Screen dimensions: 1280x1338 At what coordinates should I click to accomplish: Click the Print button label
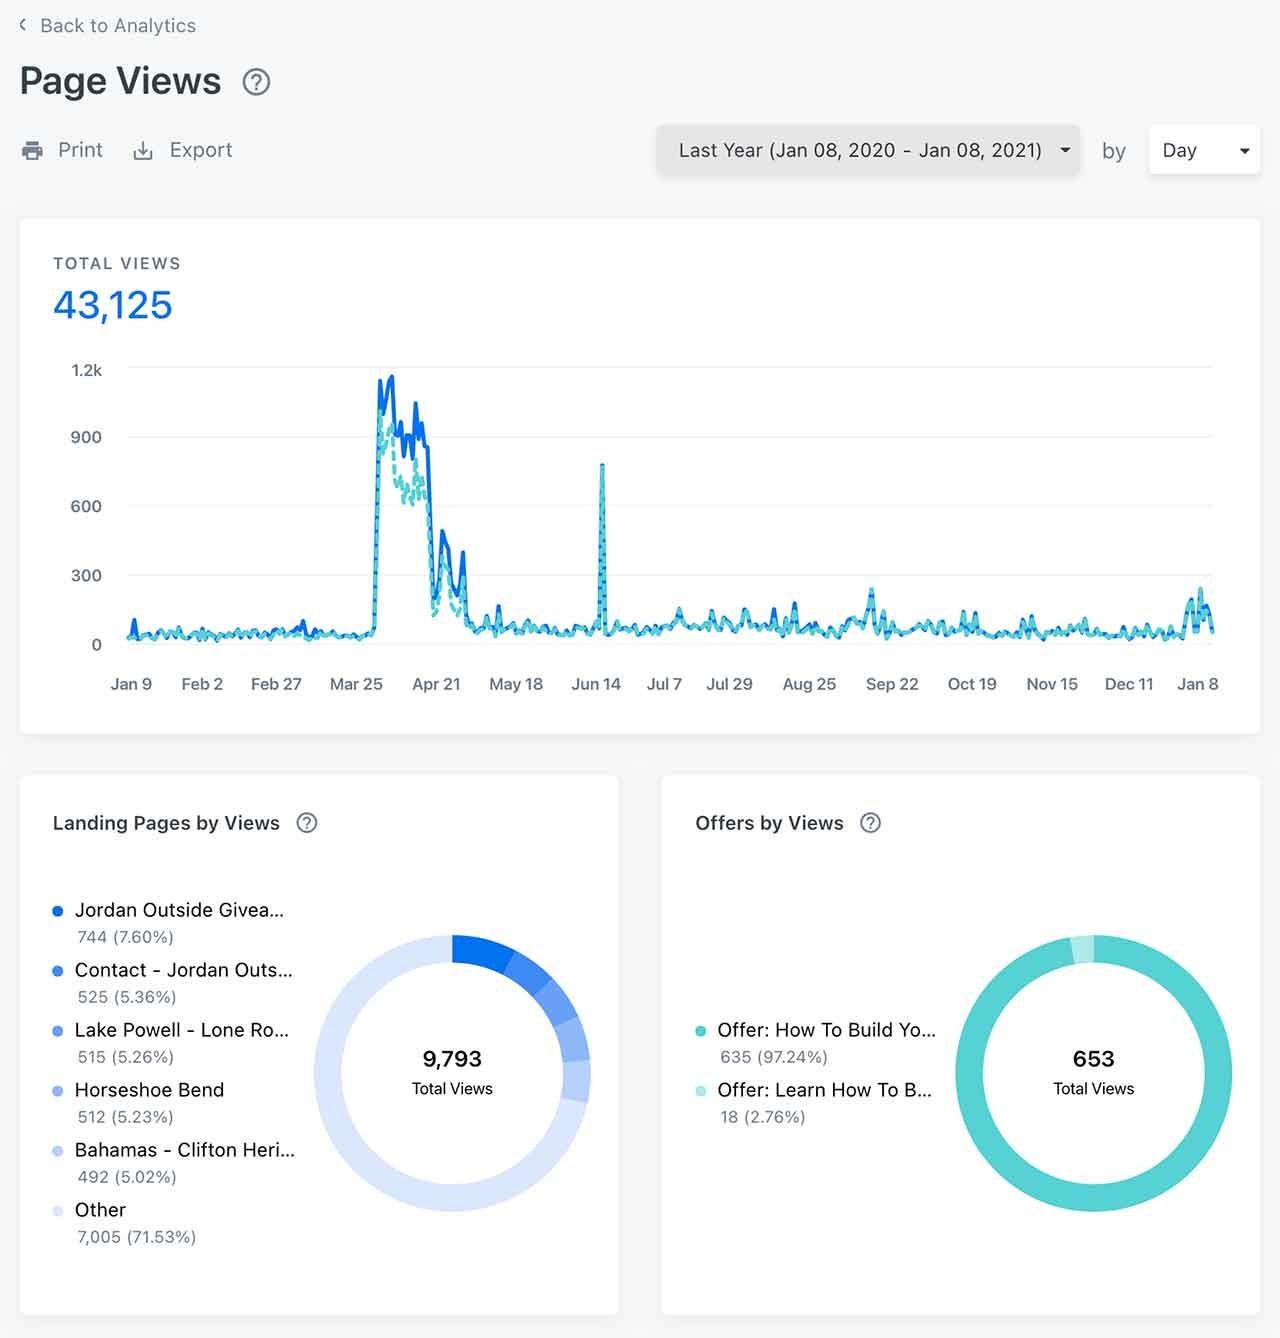pos(80,150)
